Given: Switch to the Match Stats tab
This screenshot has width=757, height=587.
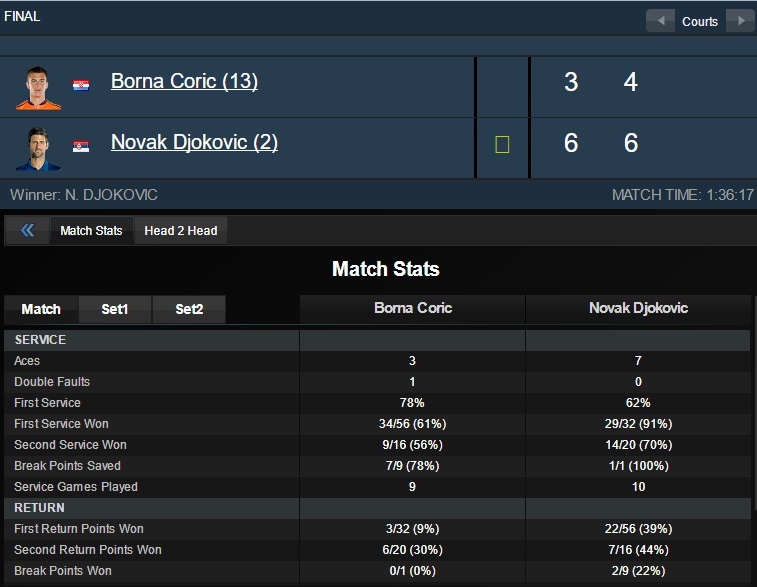Looking at the screenshot, I should point(91,231).
